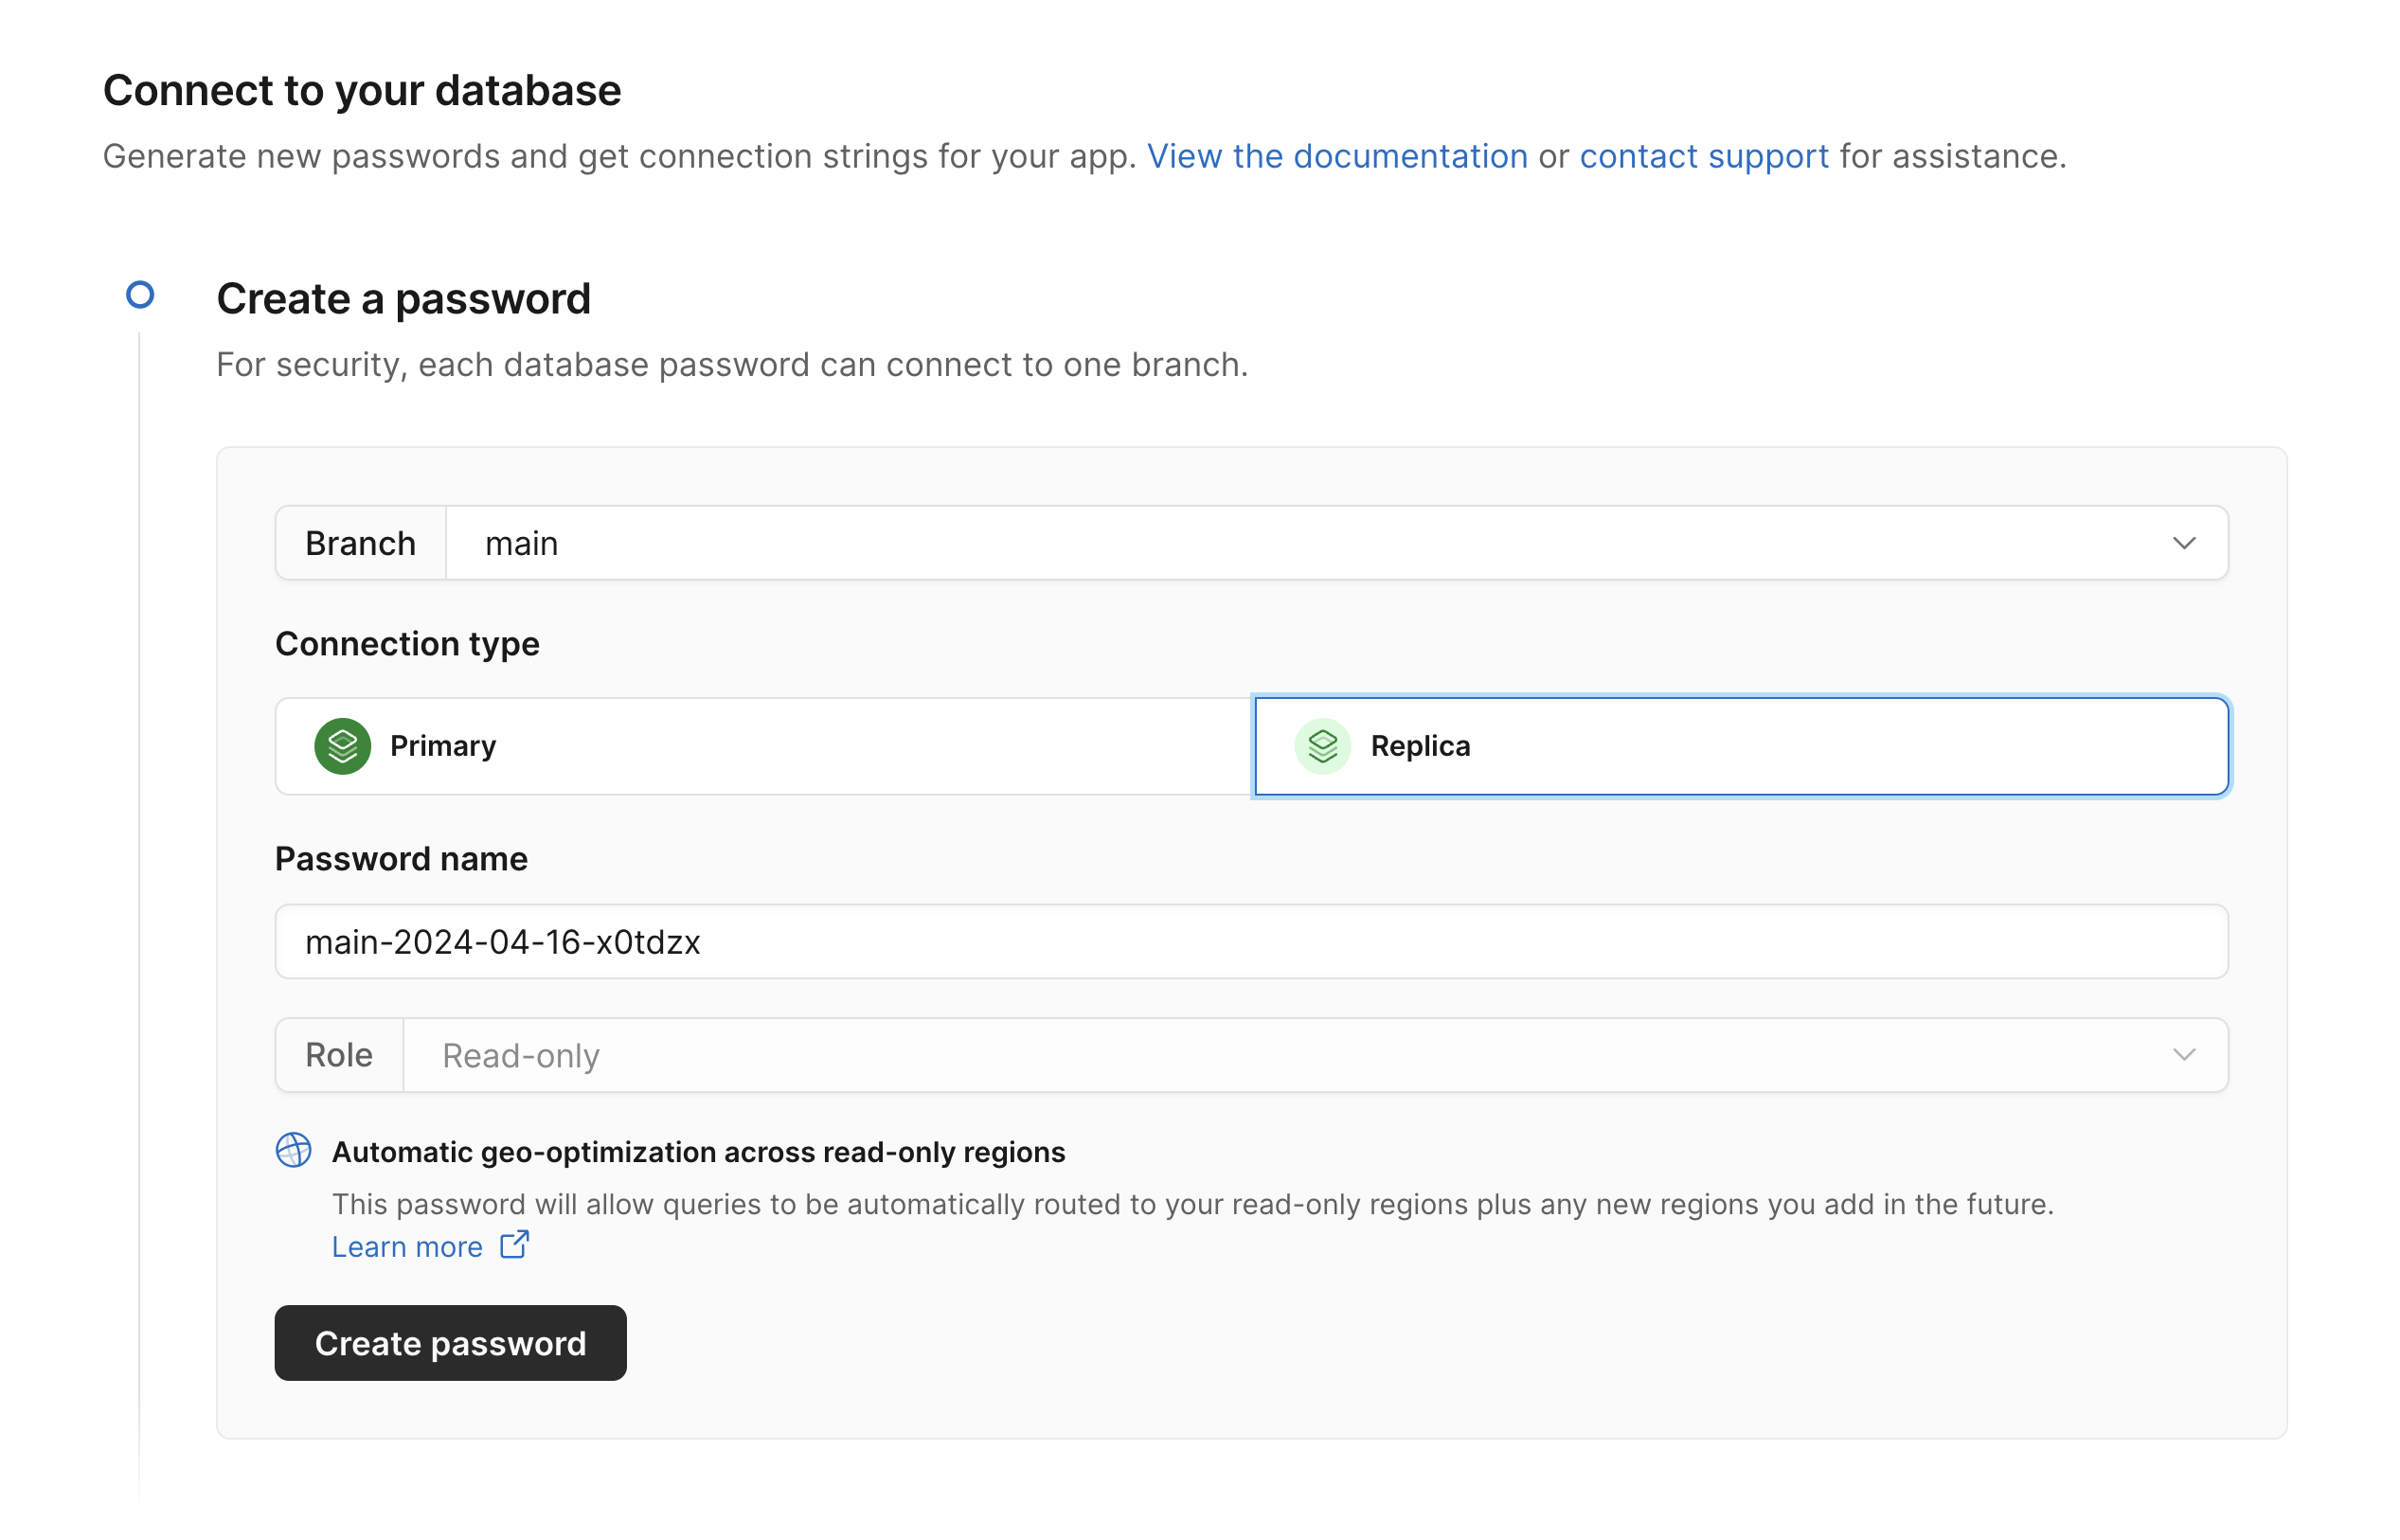Open the View the documentation link

click(x=1337, y=156)
